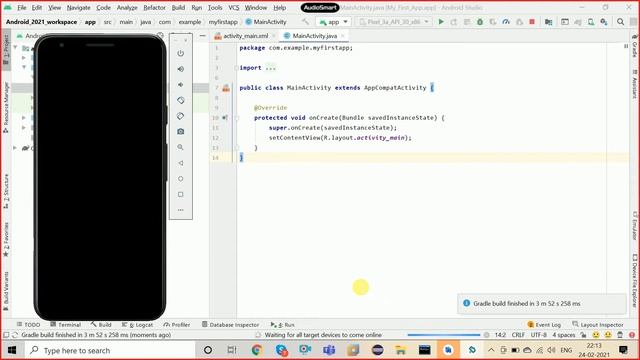
Task: Open Microsoft Teams from the taskbar
Action: click(329, 350)
